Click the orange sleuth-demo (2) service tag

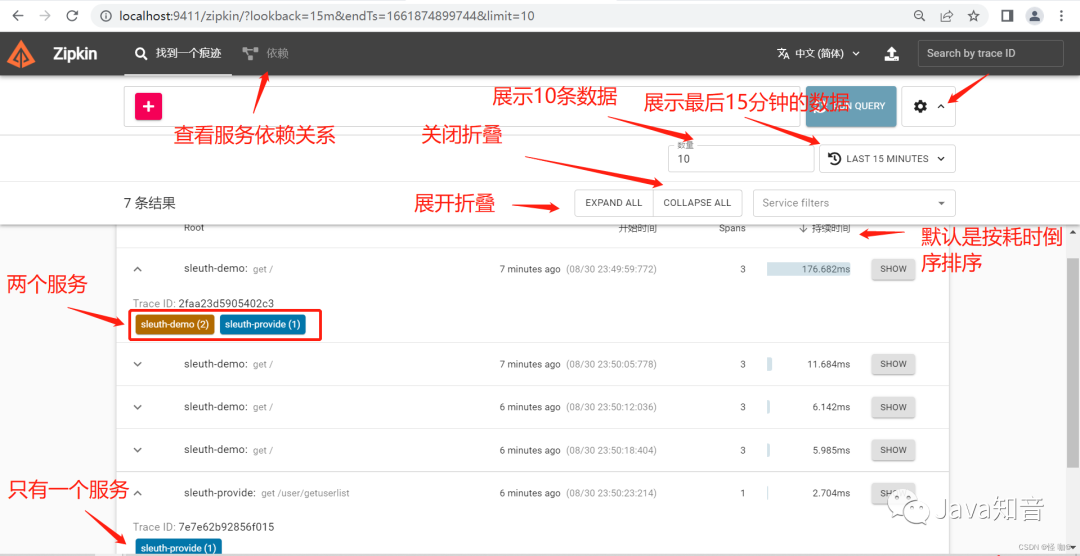pos(175,325)
